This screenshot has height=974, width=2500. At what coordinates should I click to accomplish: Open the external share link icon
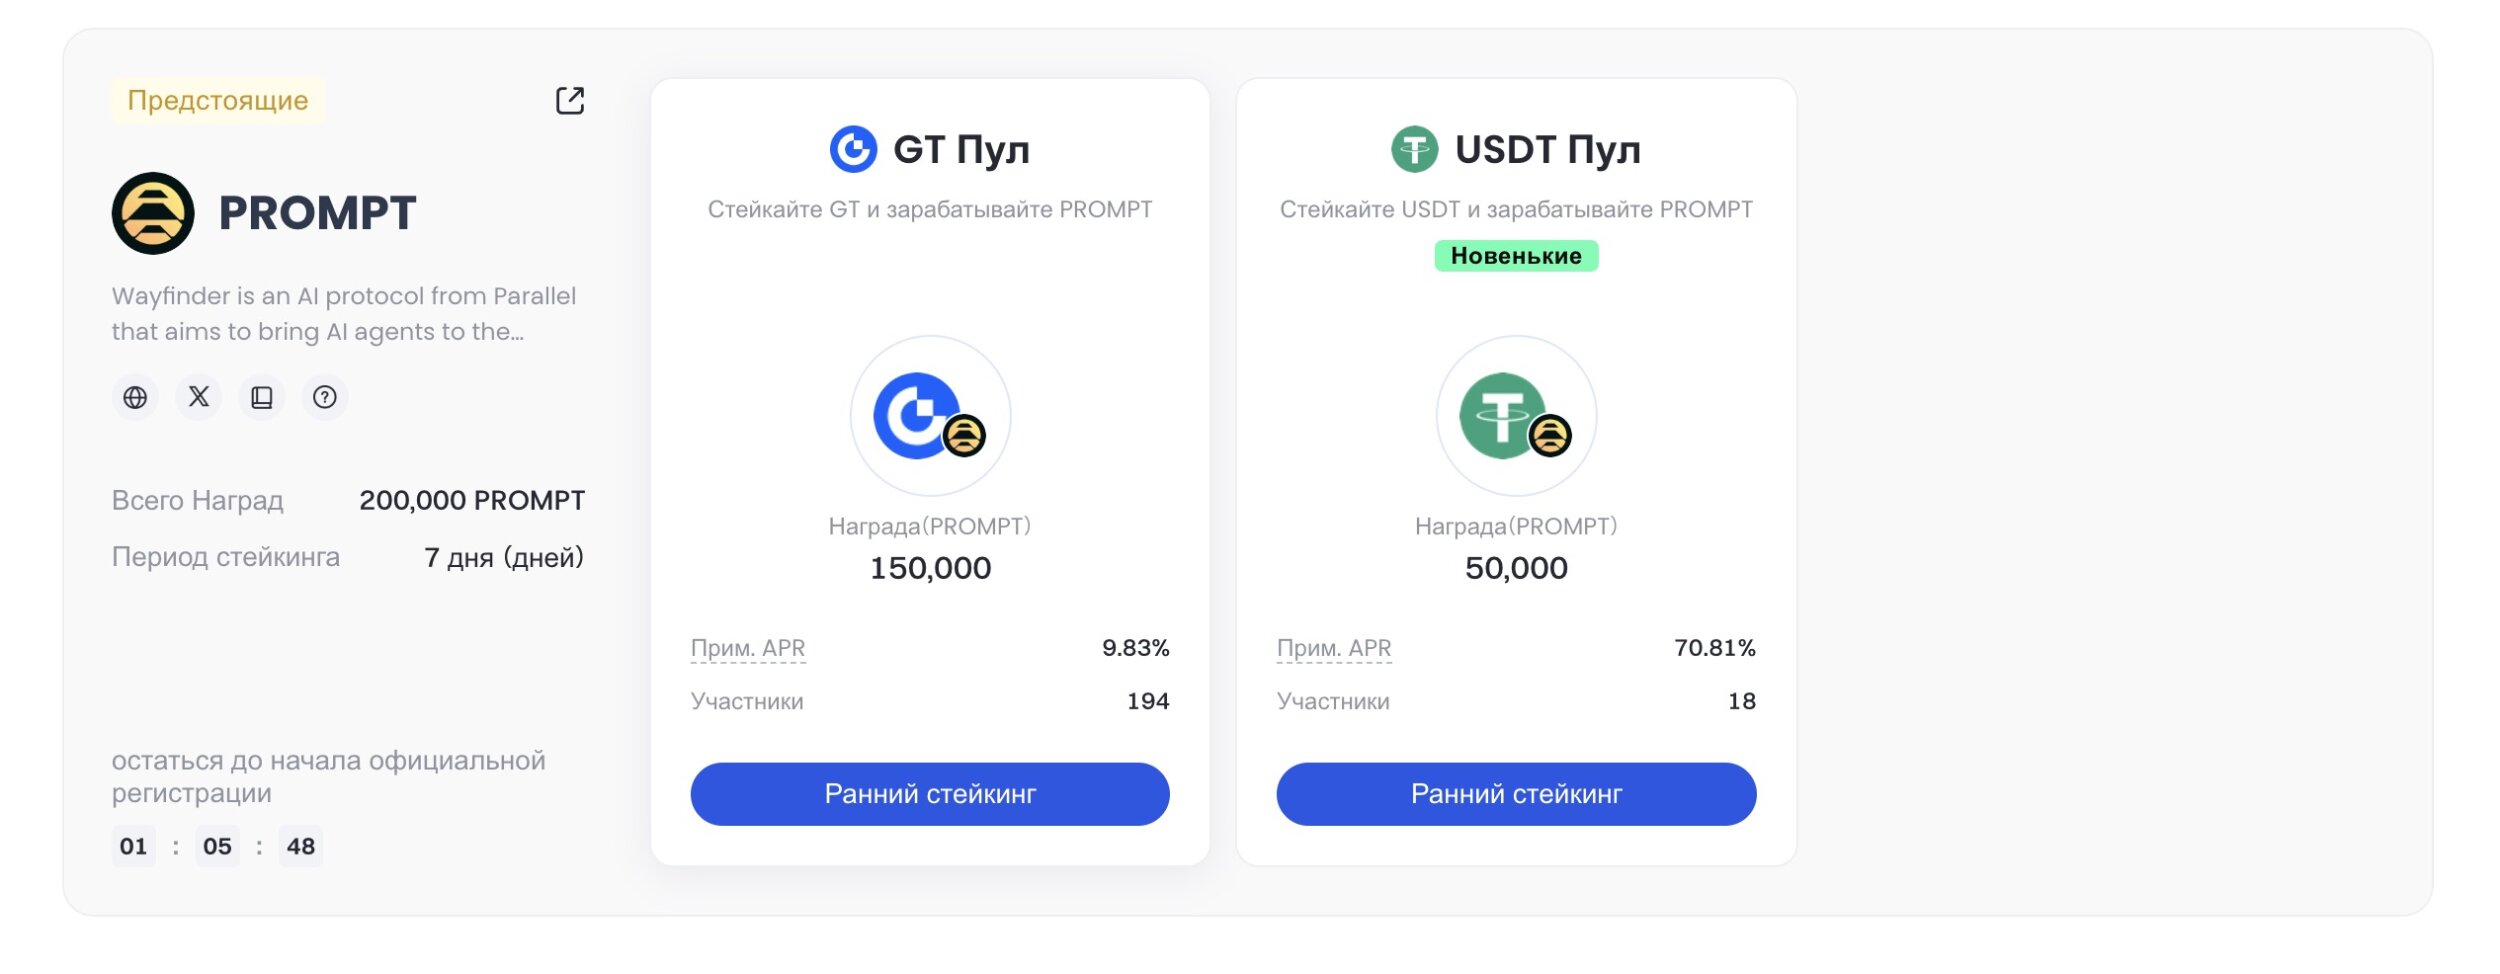pyautogui.click(x=570, y=100)
